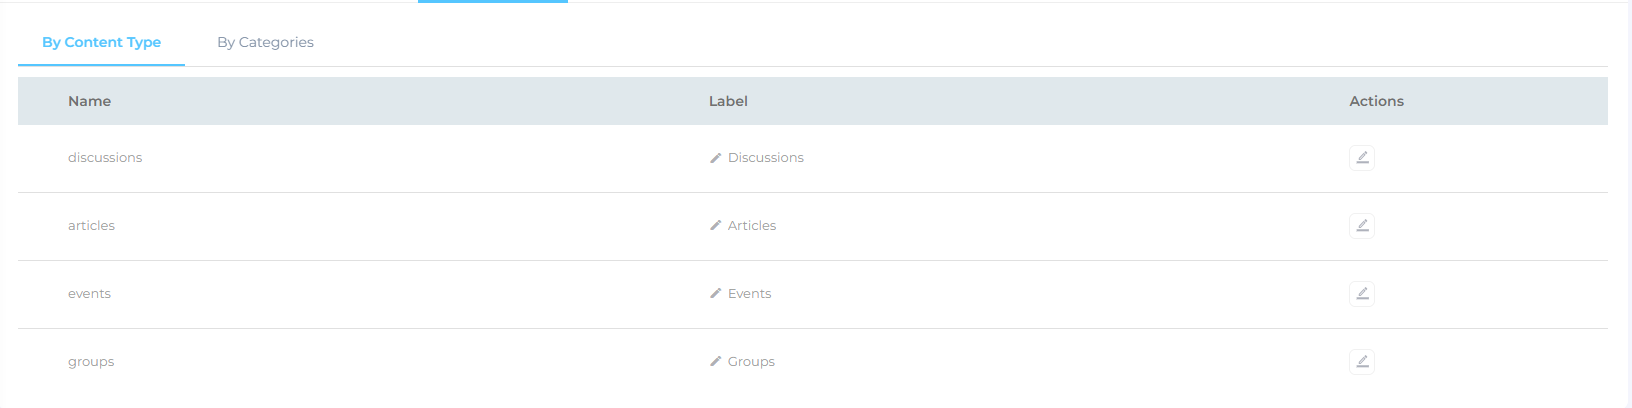Click pencil icon beside Articles label

coord(716,226)
